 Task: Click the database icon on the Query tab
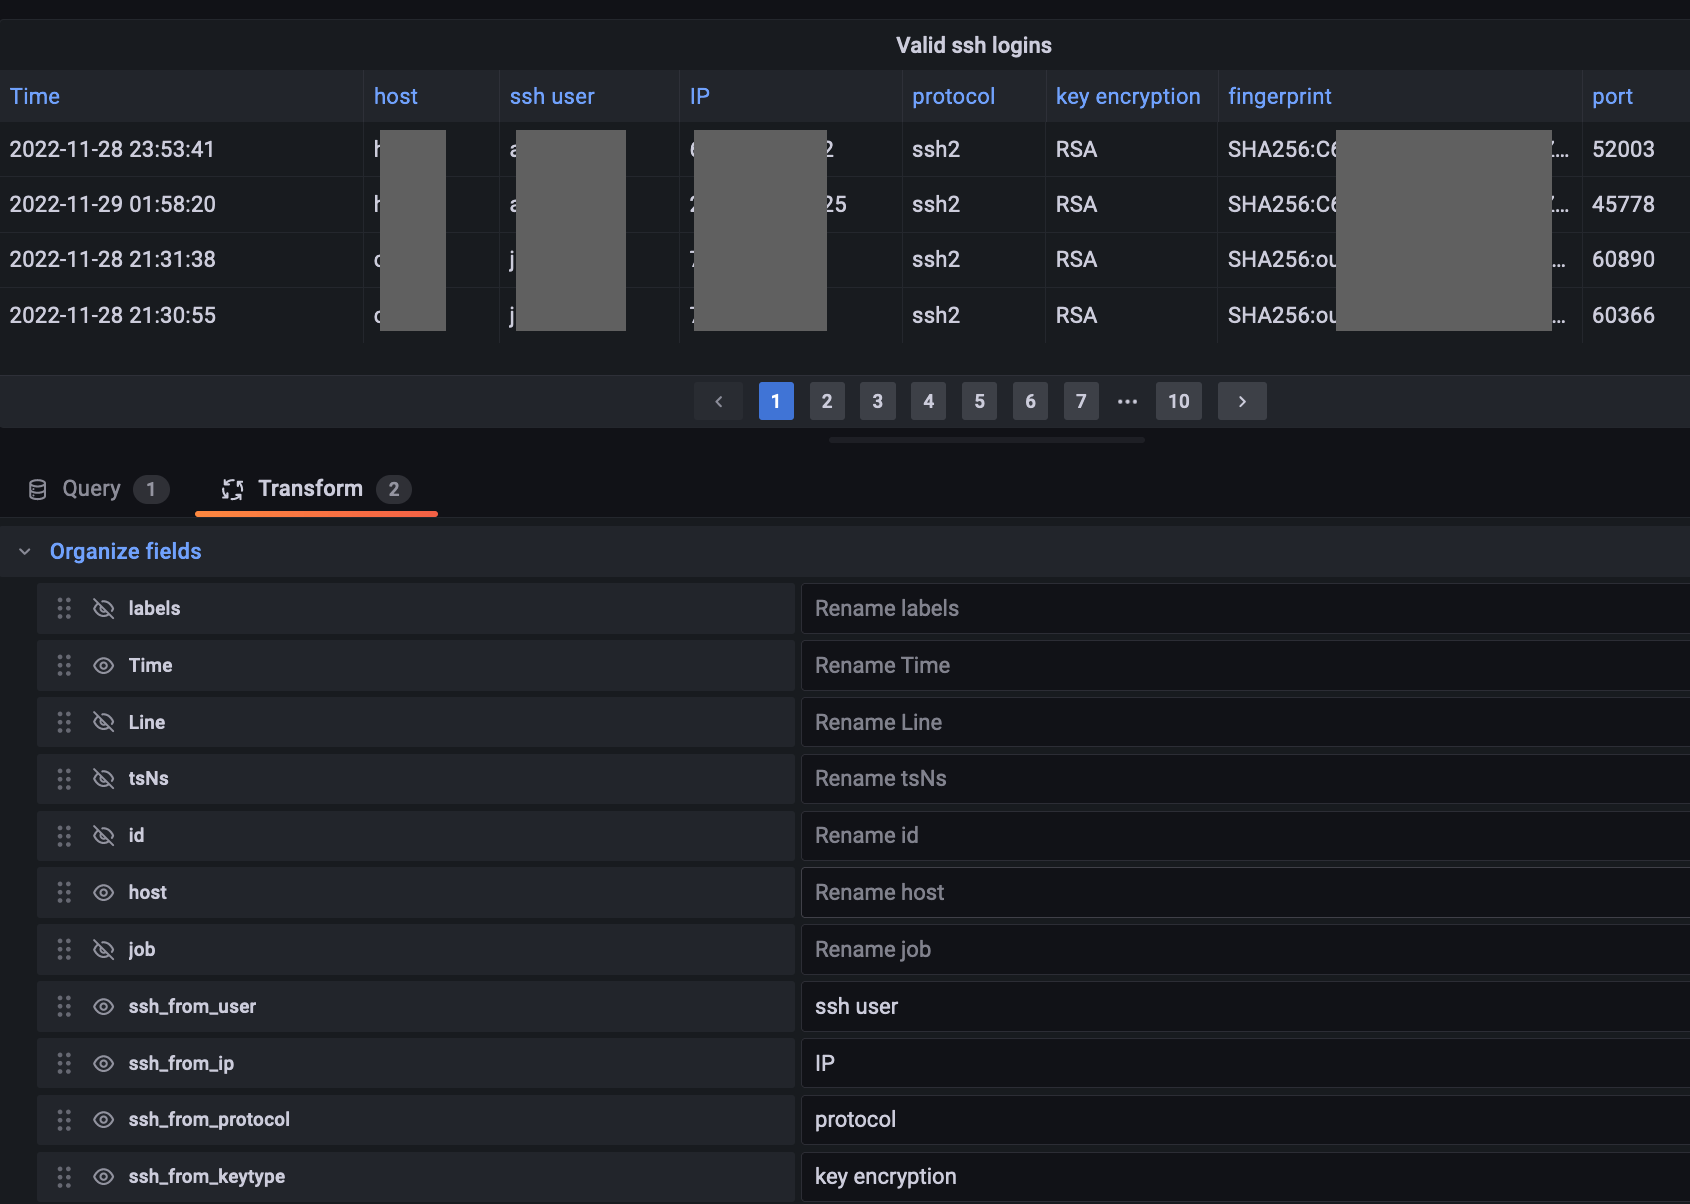[38, 489]
